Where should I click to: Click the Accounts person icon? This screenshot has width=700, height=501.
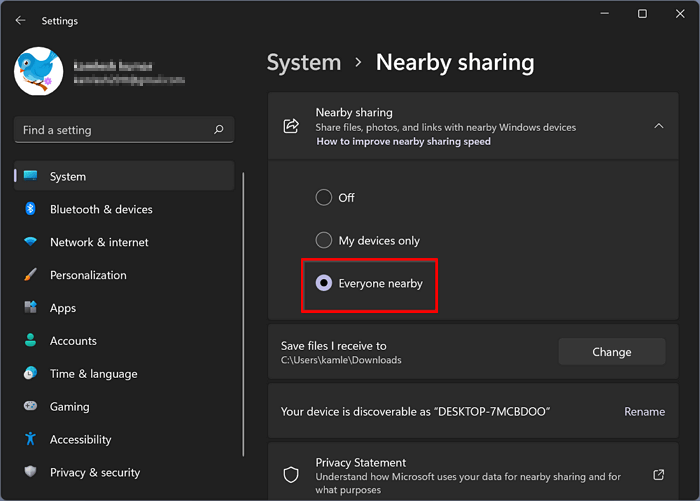30,341
